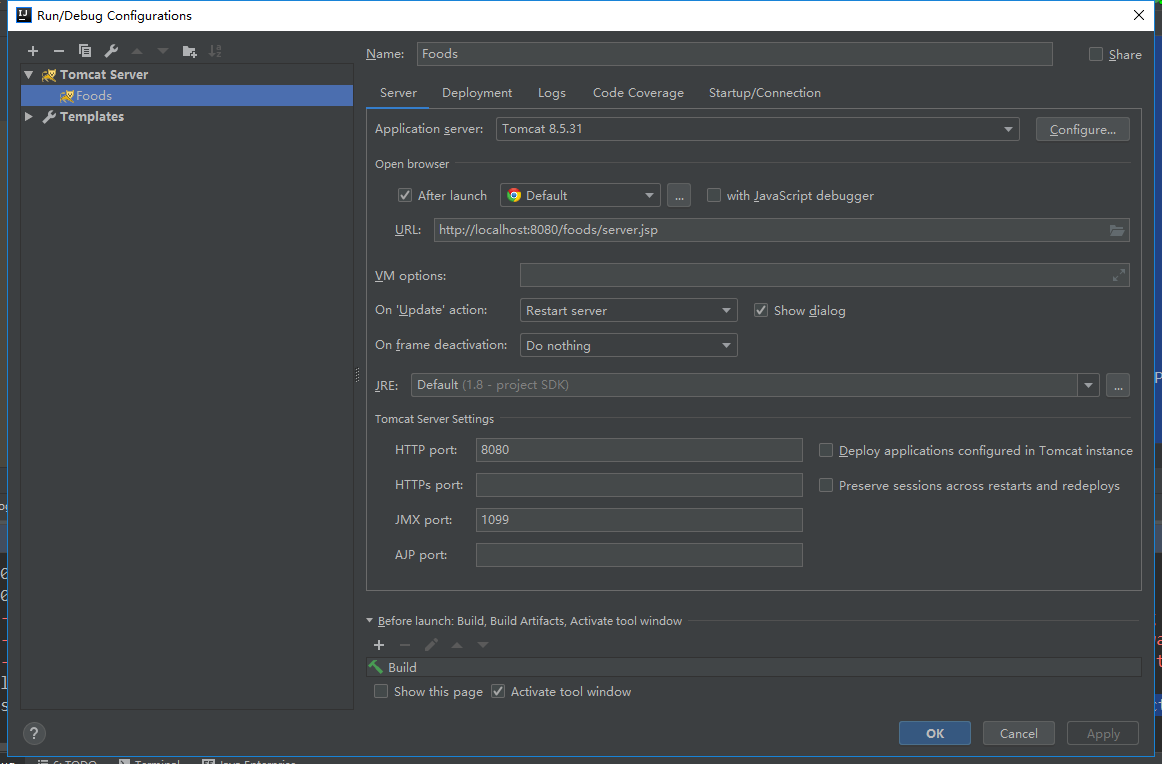
Task: Copy the selected configuration
Action: (85, 51)
